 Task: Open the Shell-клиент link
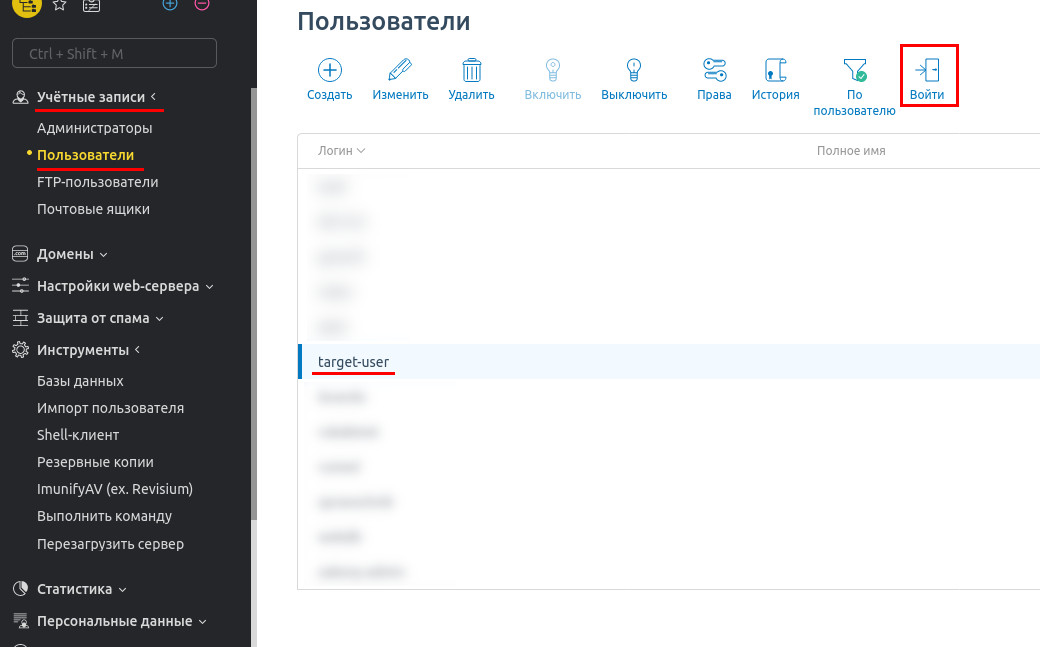78,435
